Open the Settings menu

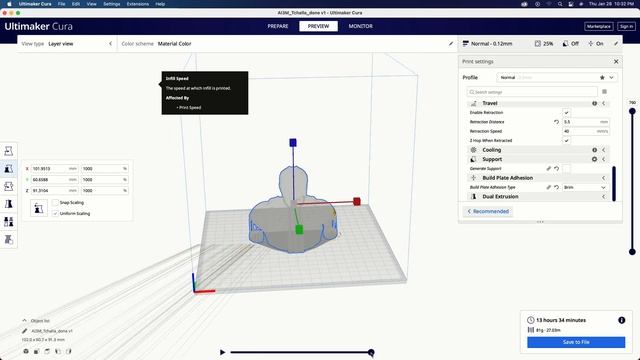tap(111, 4)
